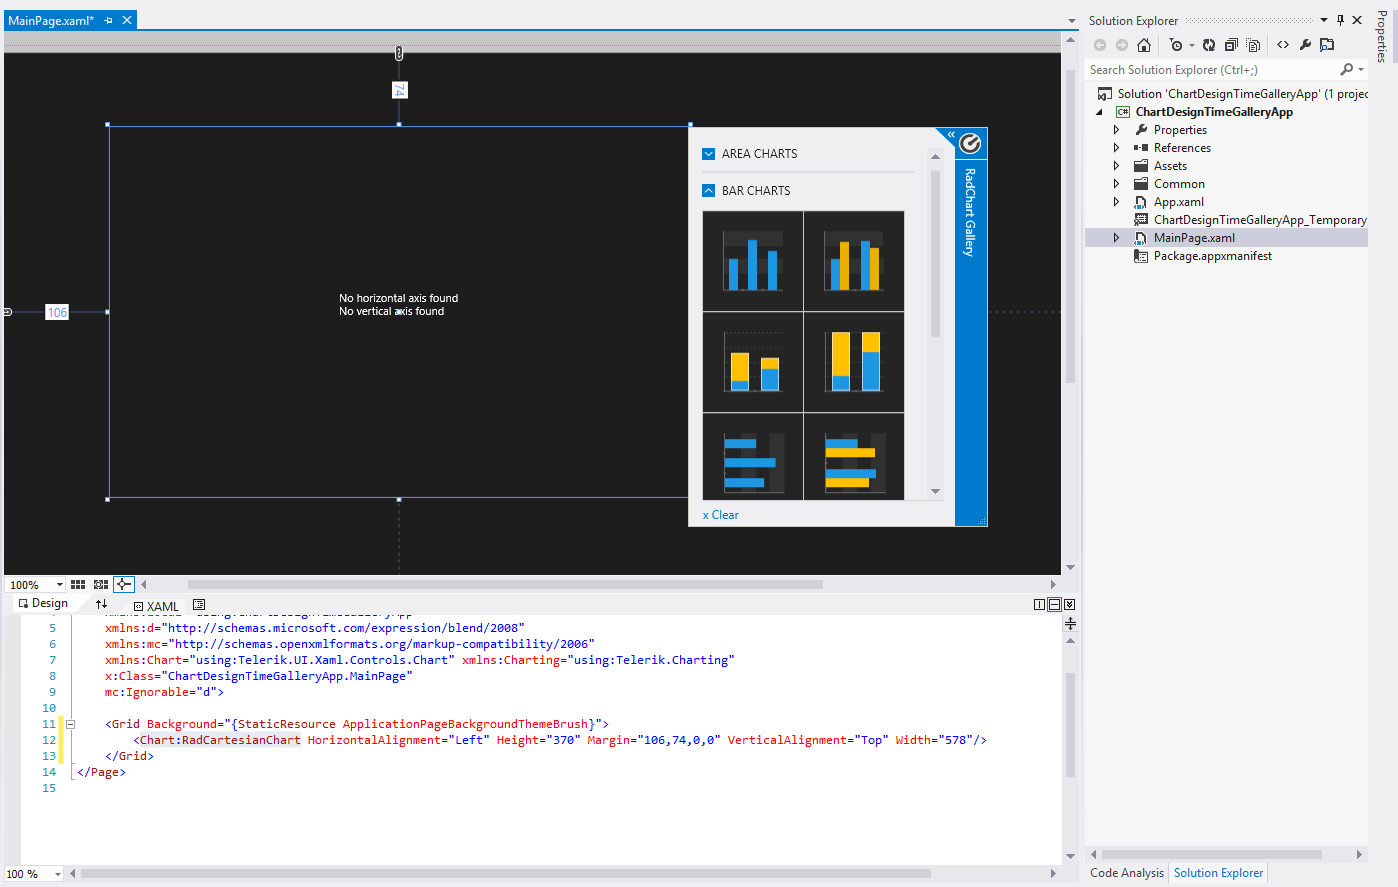The image size is (1398, 887).
Task: Click the top margin chain-link icon on designer
Action: click(x=399, y=53)
